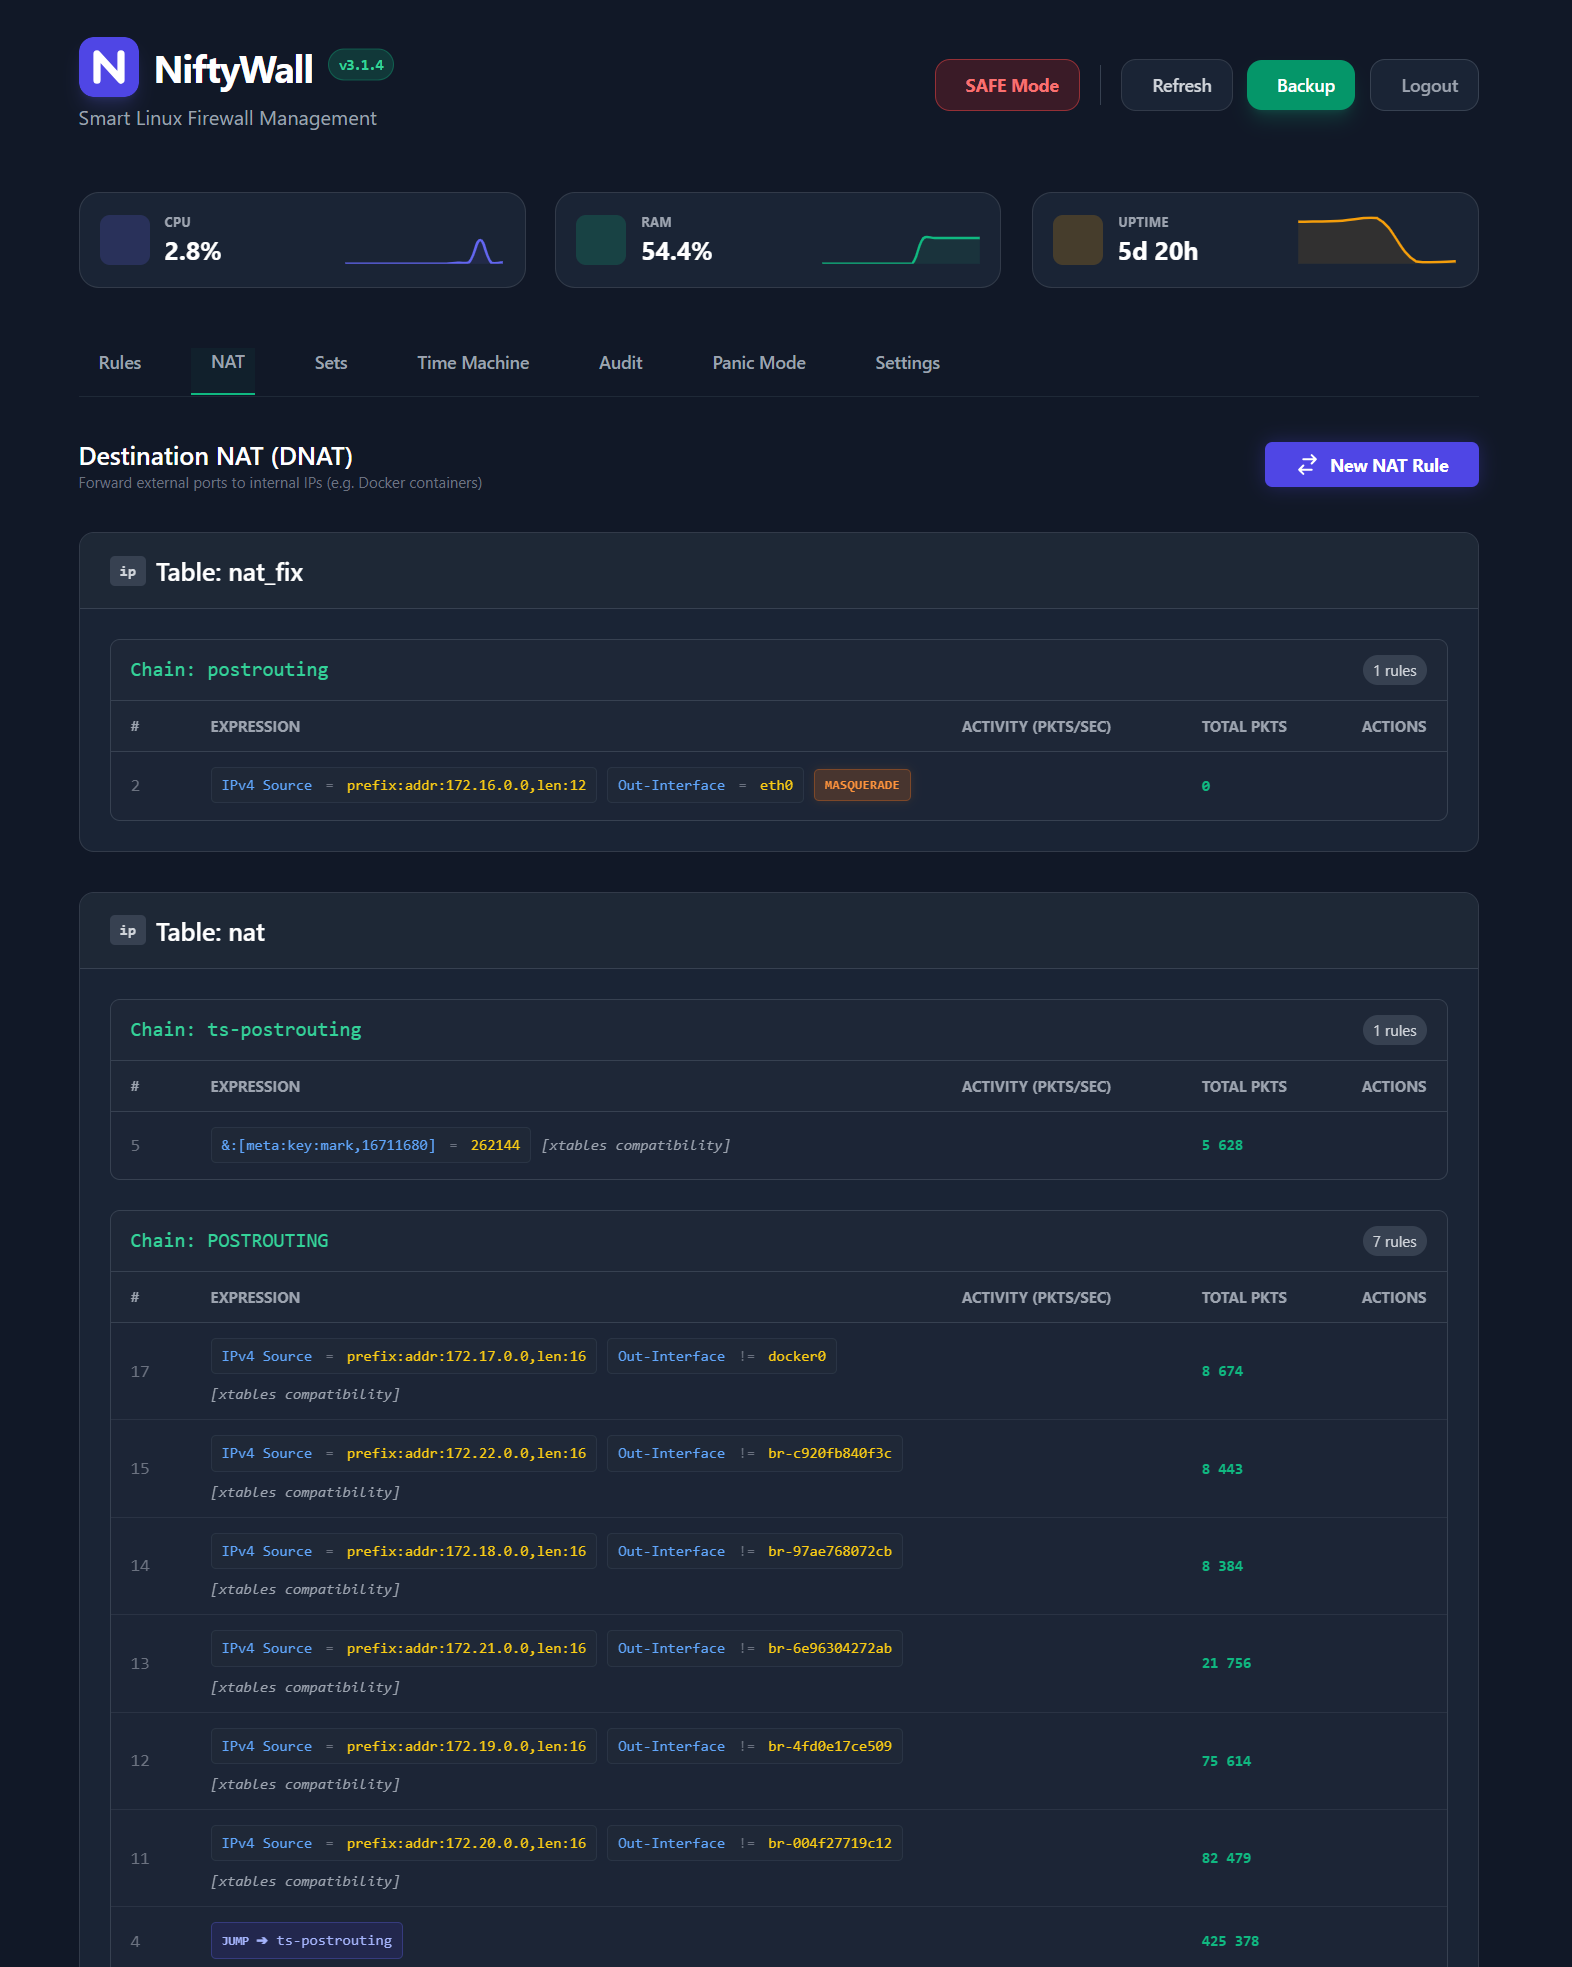Image resolution: width=1572 pixels, height=1967 pixels.
Task: Click the Uptime stat icon square
Action: click(x=1078, y=240)
